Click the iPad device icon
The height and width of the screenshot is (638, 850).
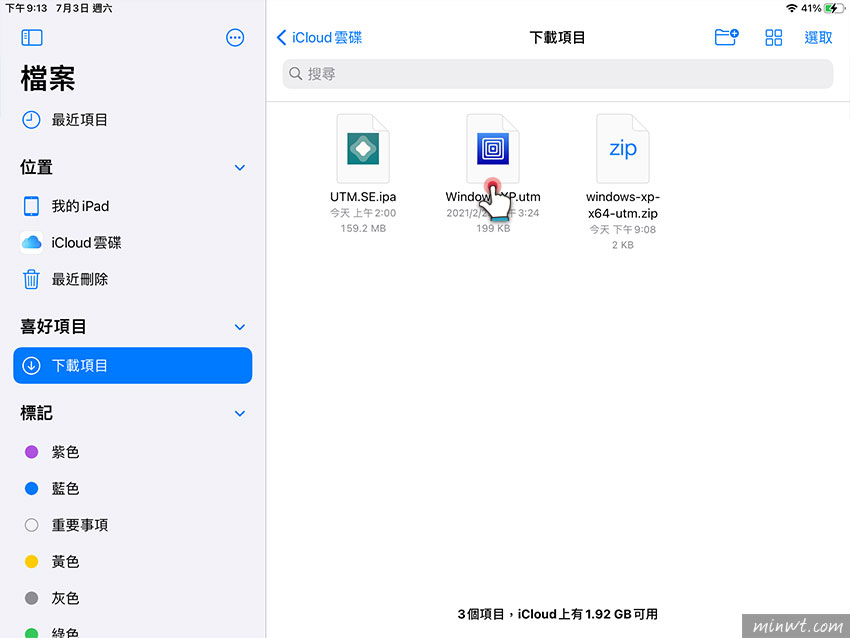tap(31, 206)
